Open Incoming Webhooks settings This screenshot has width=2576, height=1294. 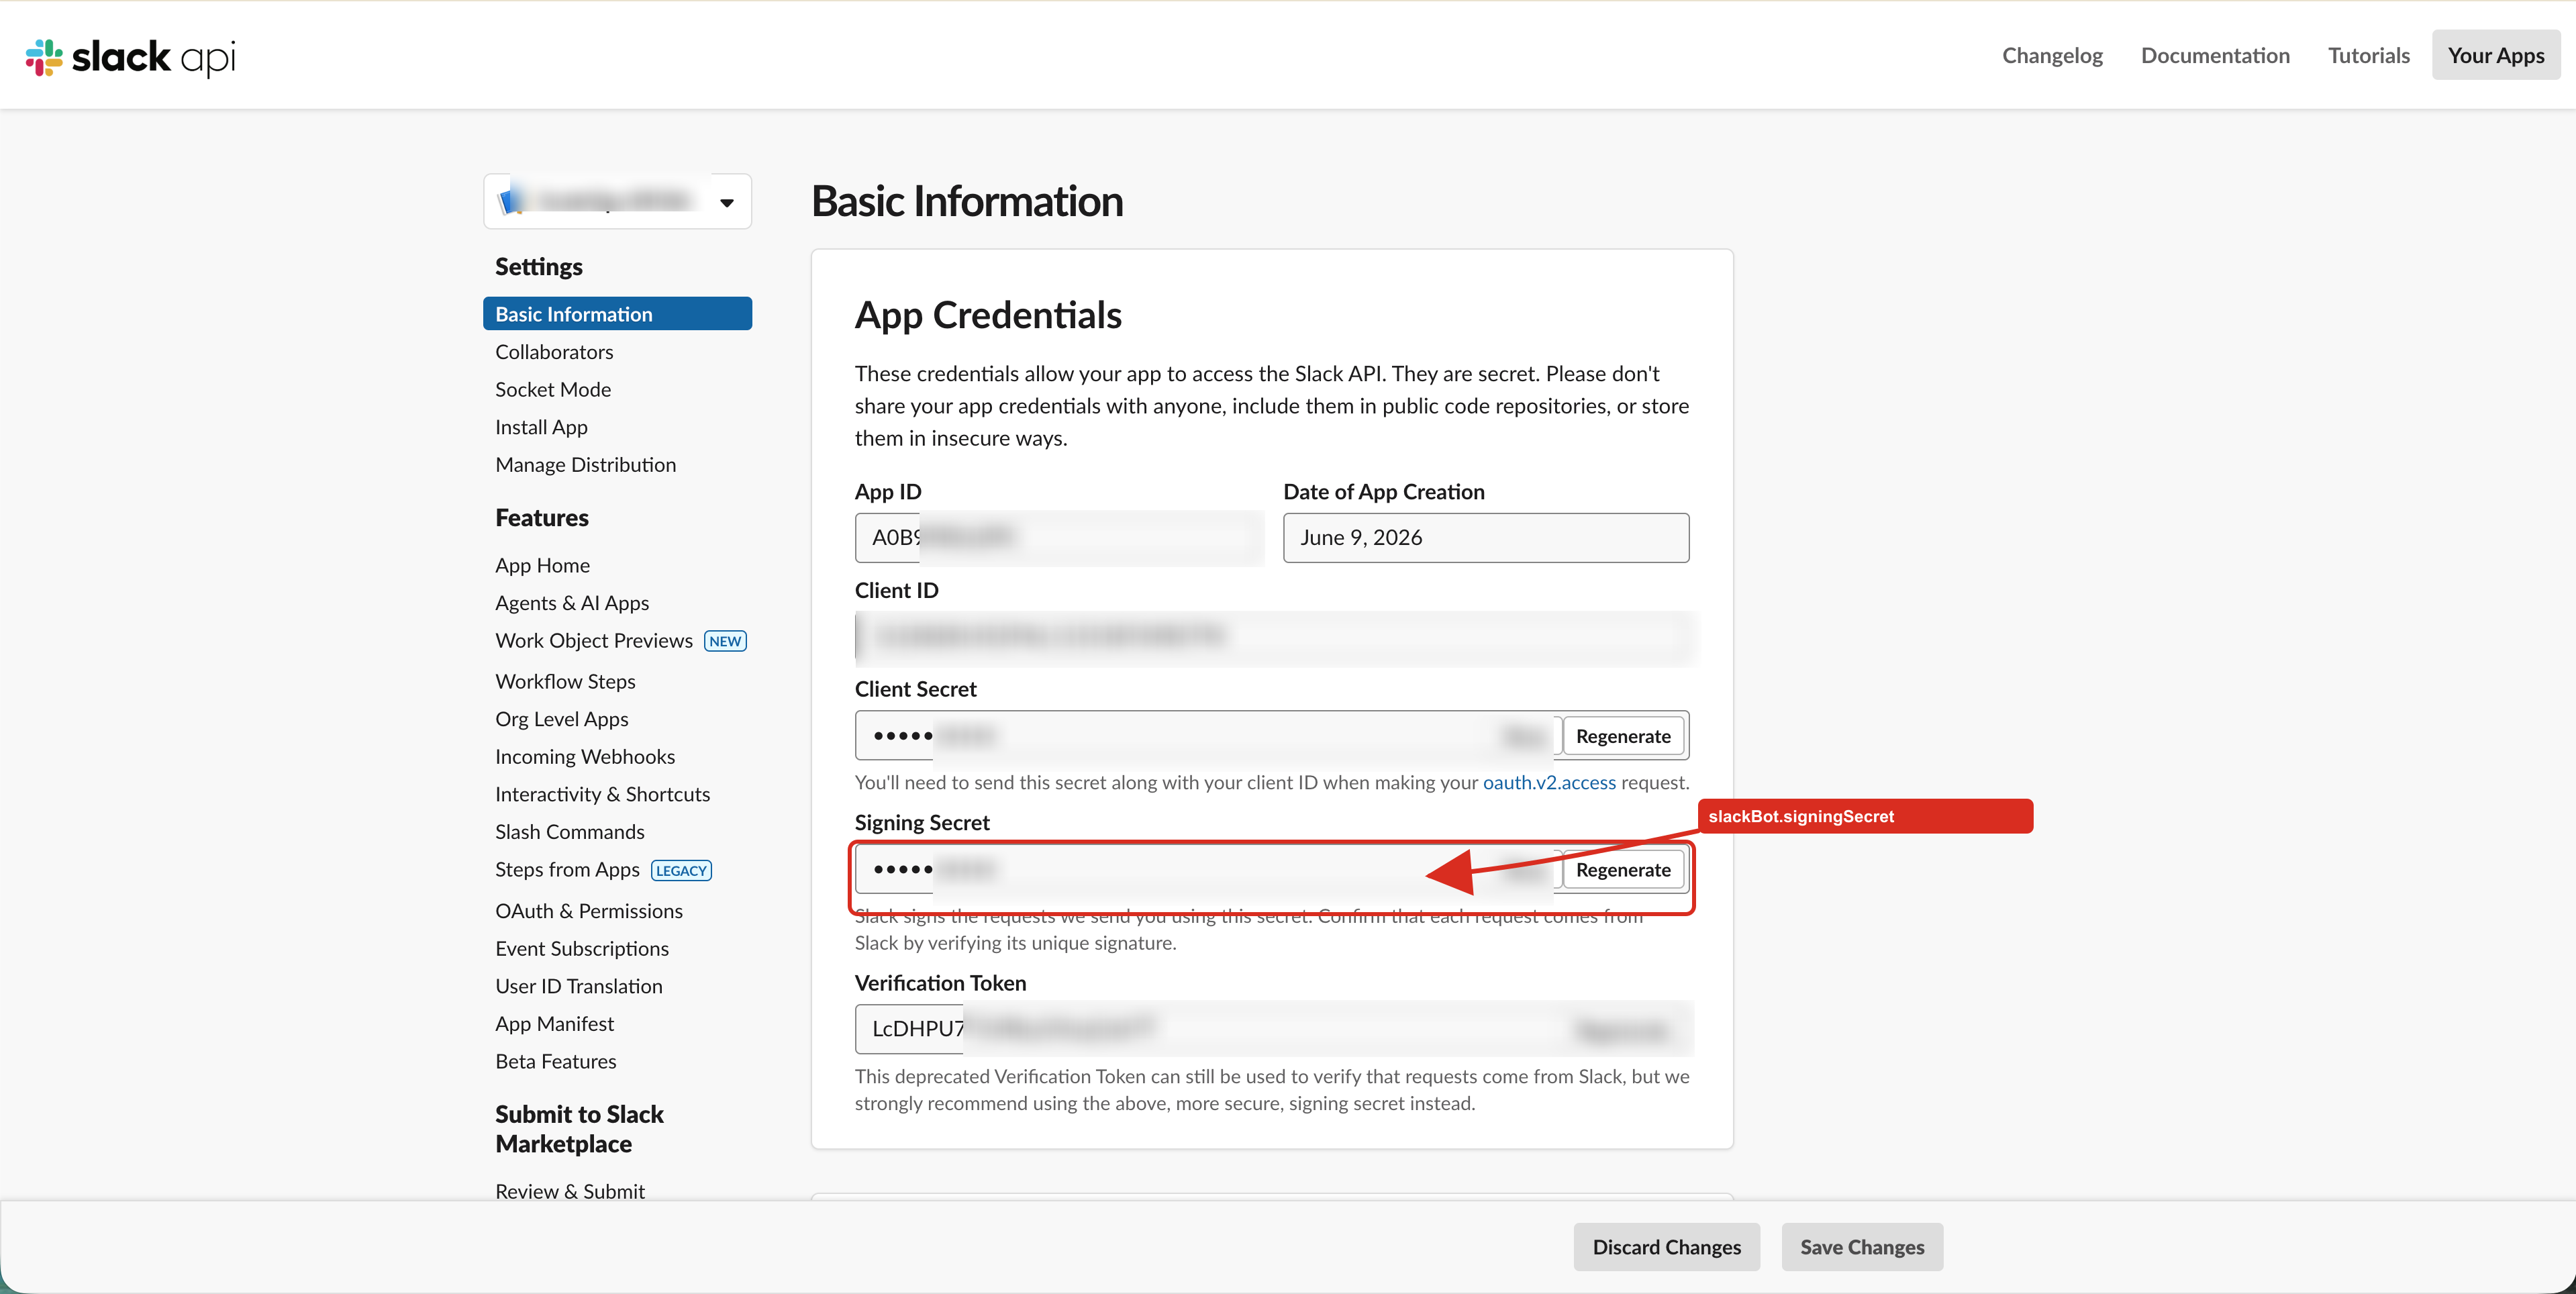coord(585,757)
